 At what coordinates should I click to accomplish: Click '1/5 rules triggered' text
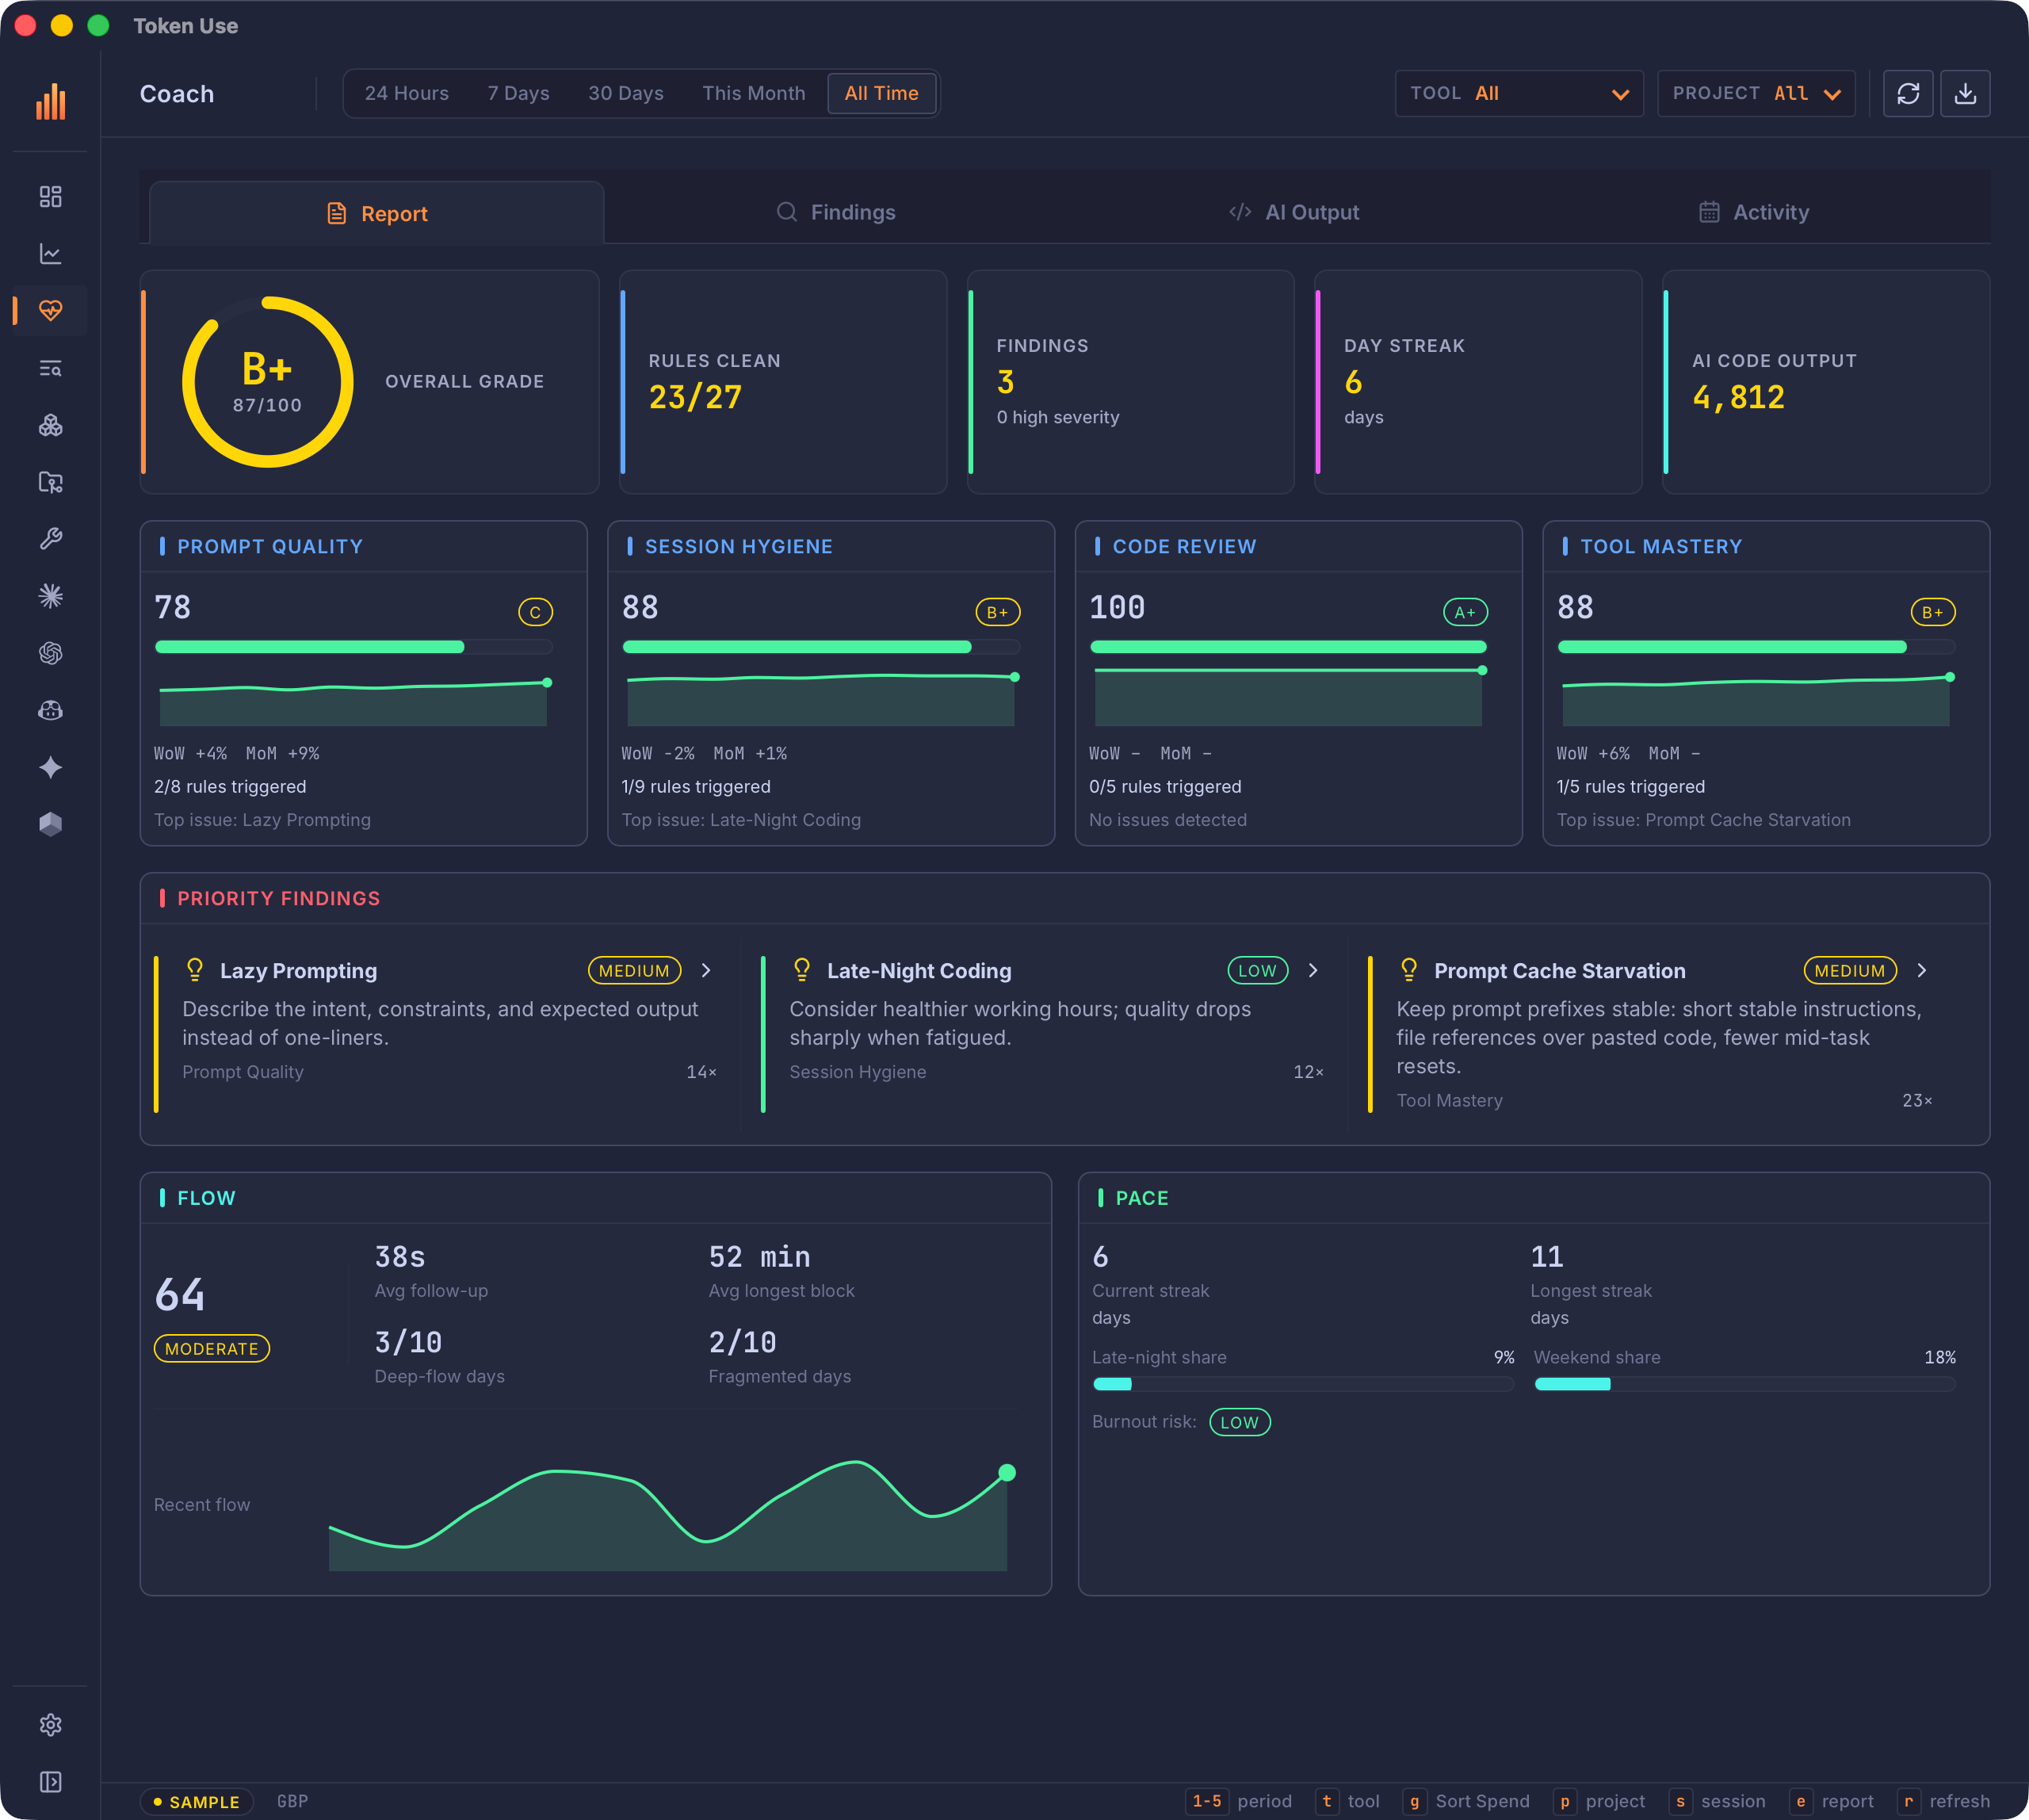tap(1631, 787)
